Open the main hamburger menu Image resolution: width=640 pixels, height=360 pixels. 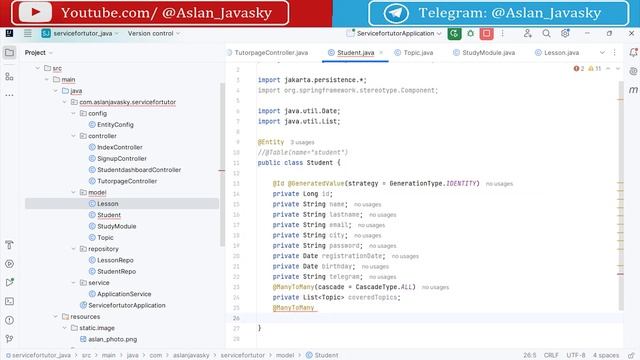point(28,33)
